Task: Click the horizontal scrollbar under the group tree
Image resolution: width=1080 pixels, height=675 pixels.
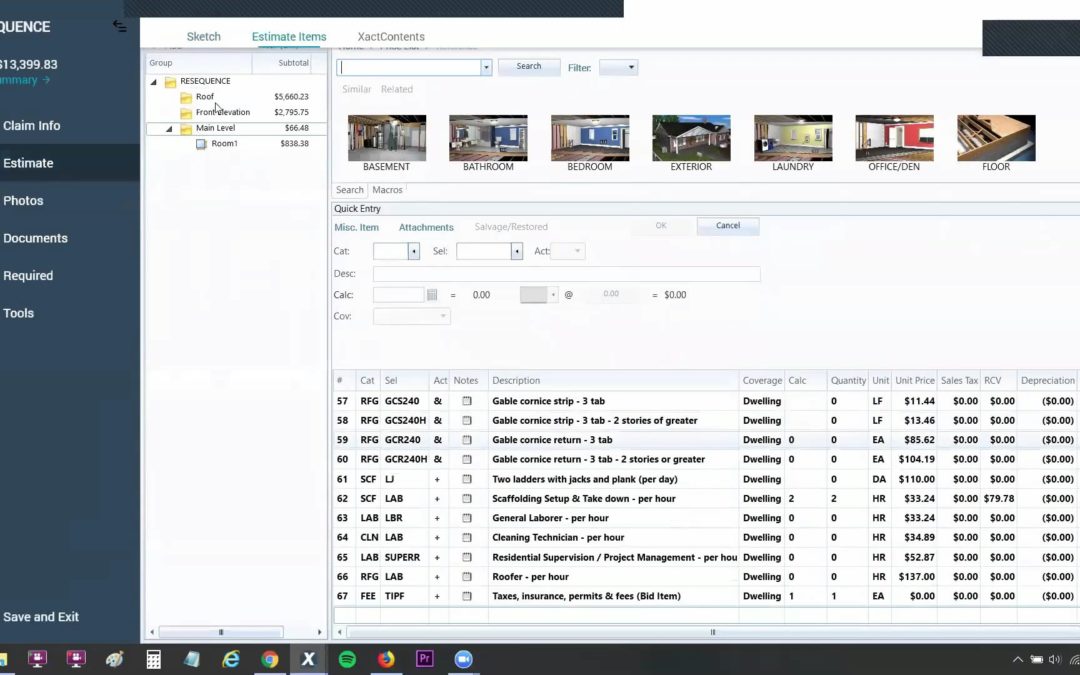Action: click(221, 632)
